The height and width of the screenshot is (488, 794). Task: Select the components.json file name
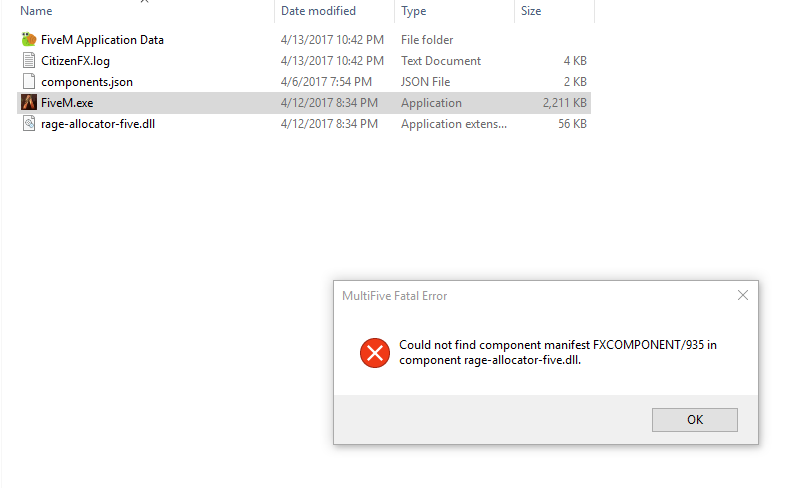coord(87,82)
